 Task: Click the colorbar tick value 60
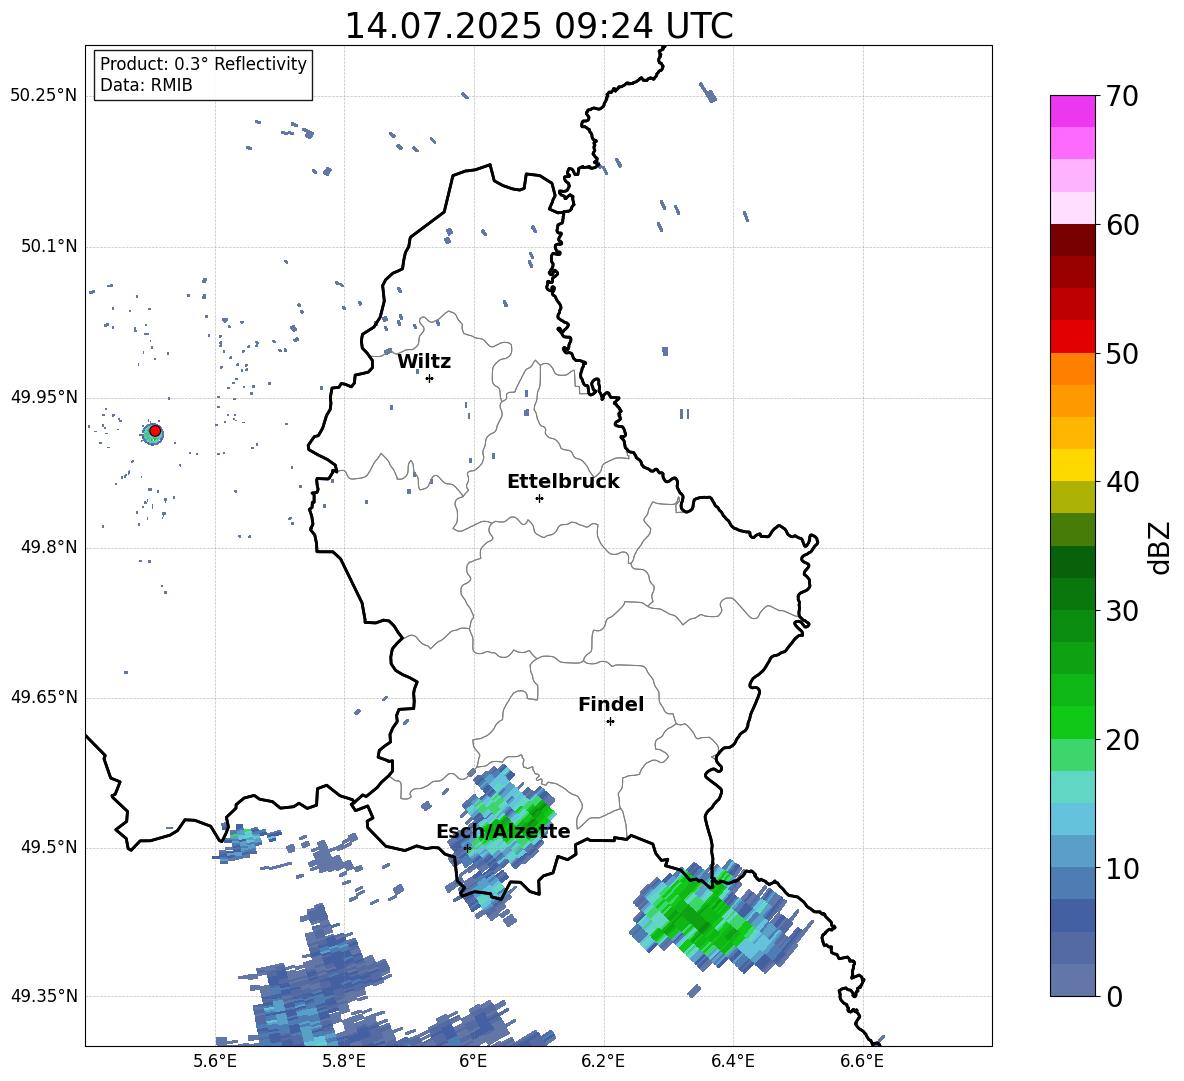(x=1122, y=225)
